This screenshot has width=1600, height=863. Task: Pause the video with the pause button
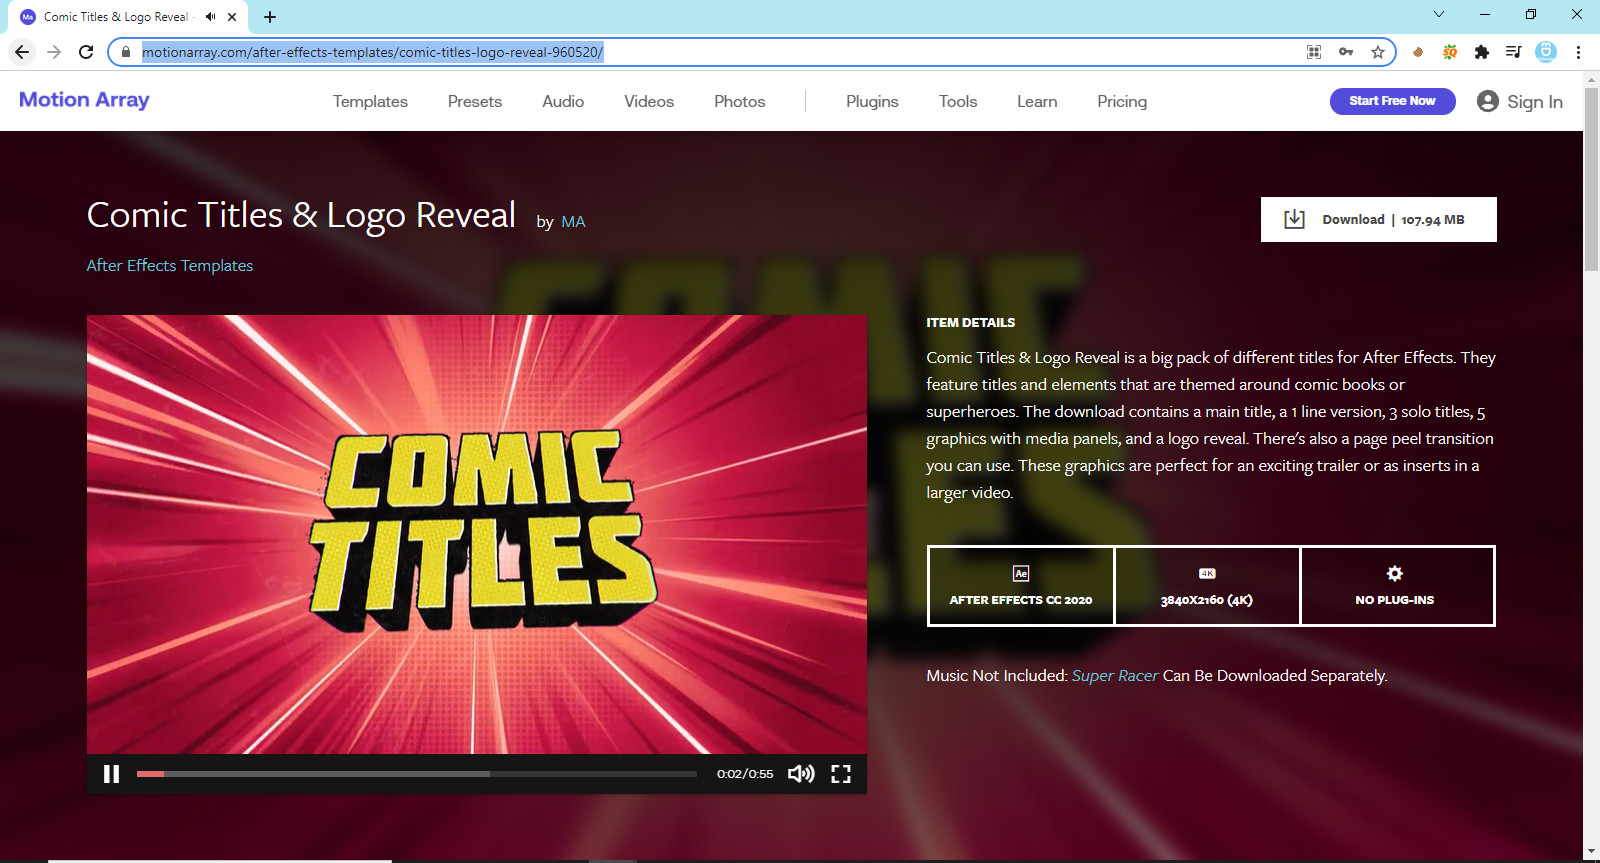point(111,774)
